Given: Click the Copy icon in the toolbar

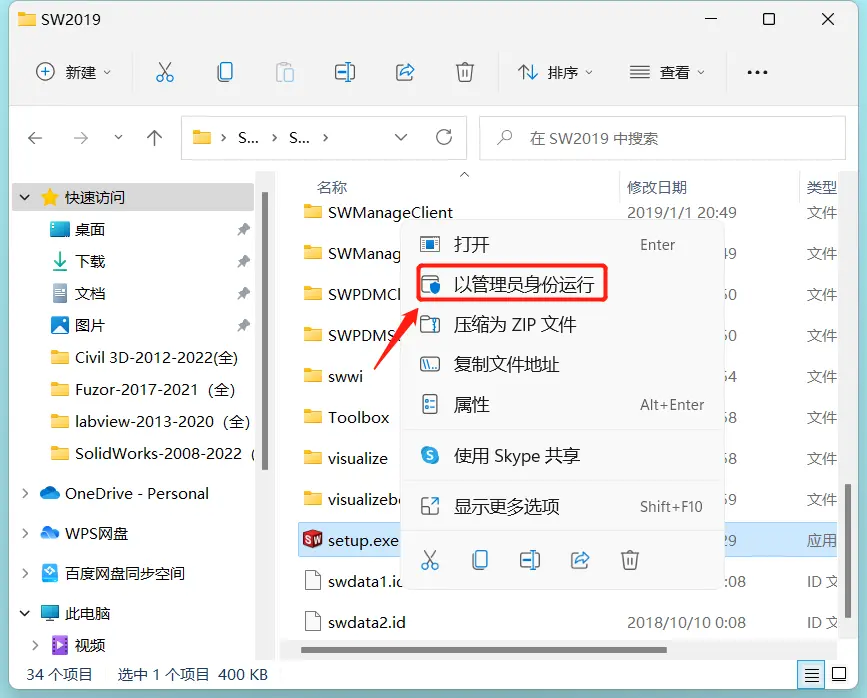Looking at the screenshot, I should coord(224,72).
